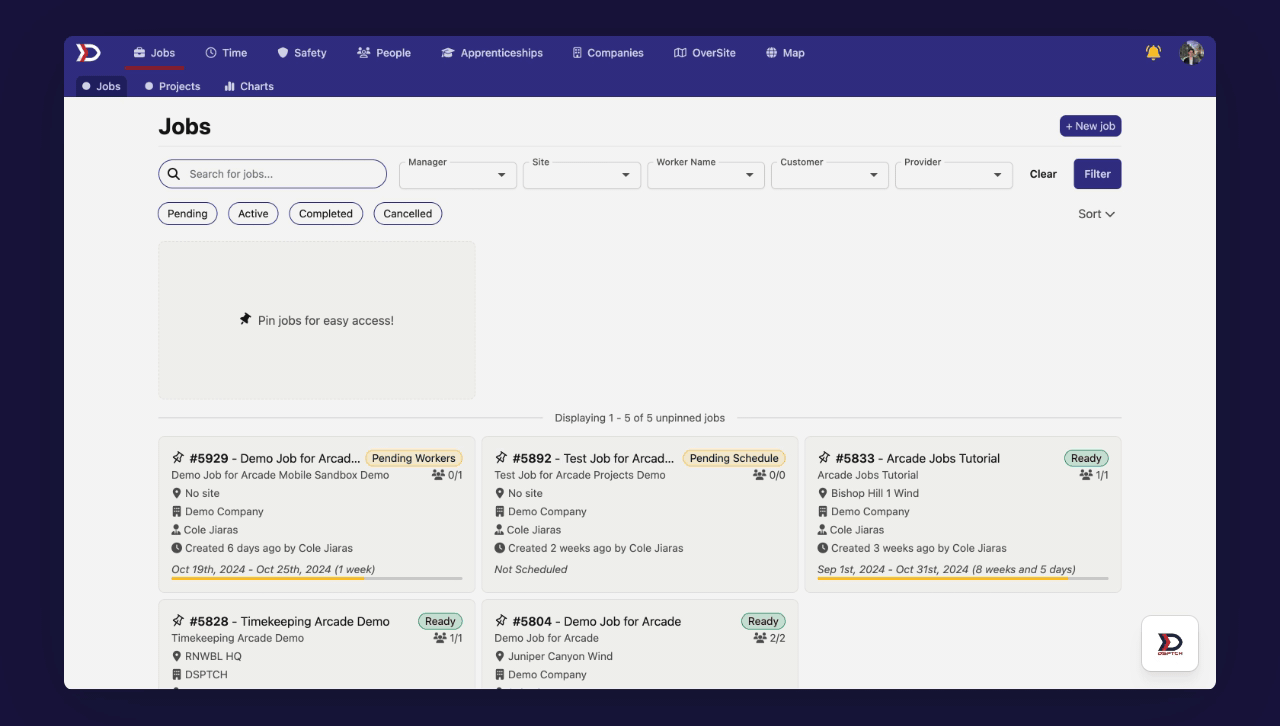
Task: Pin job #5804 with its pin icon
Action: click(x=501, y=621)
